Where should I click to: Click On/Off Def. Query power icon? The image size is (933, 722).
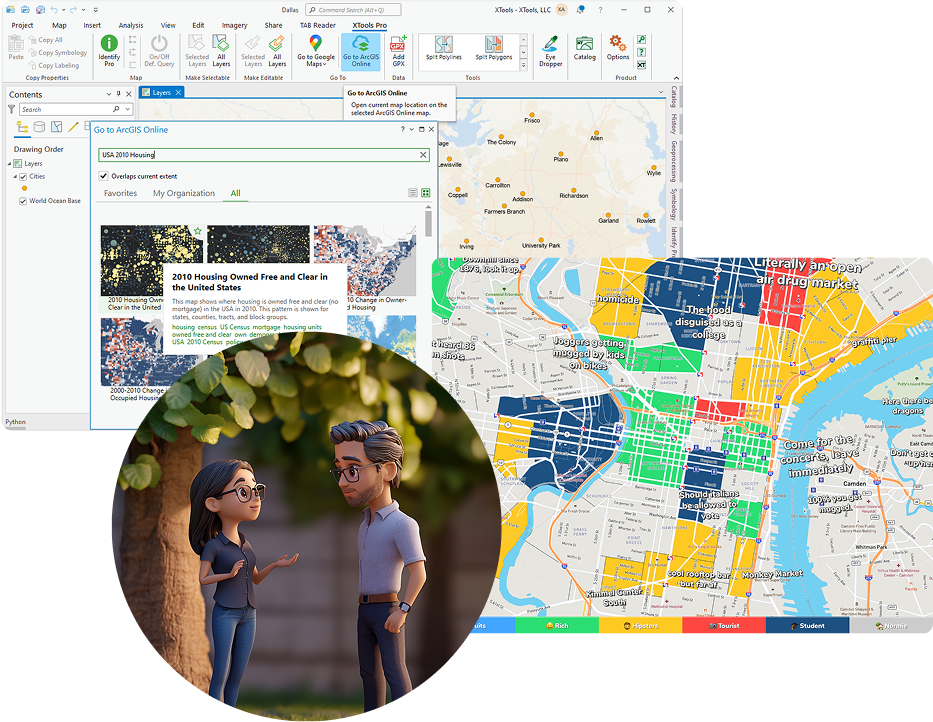159,43
